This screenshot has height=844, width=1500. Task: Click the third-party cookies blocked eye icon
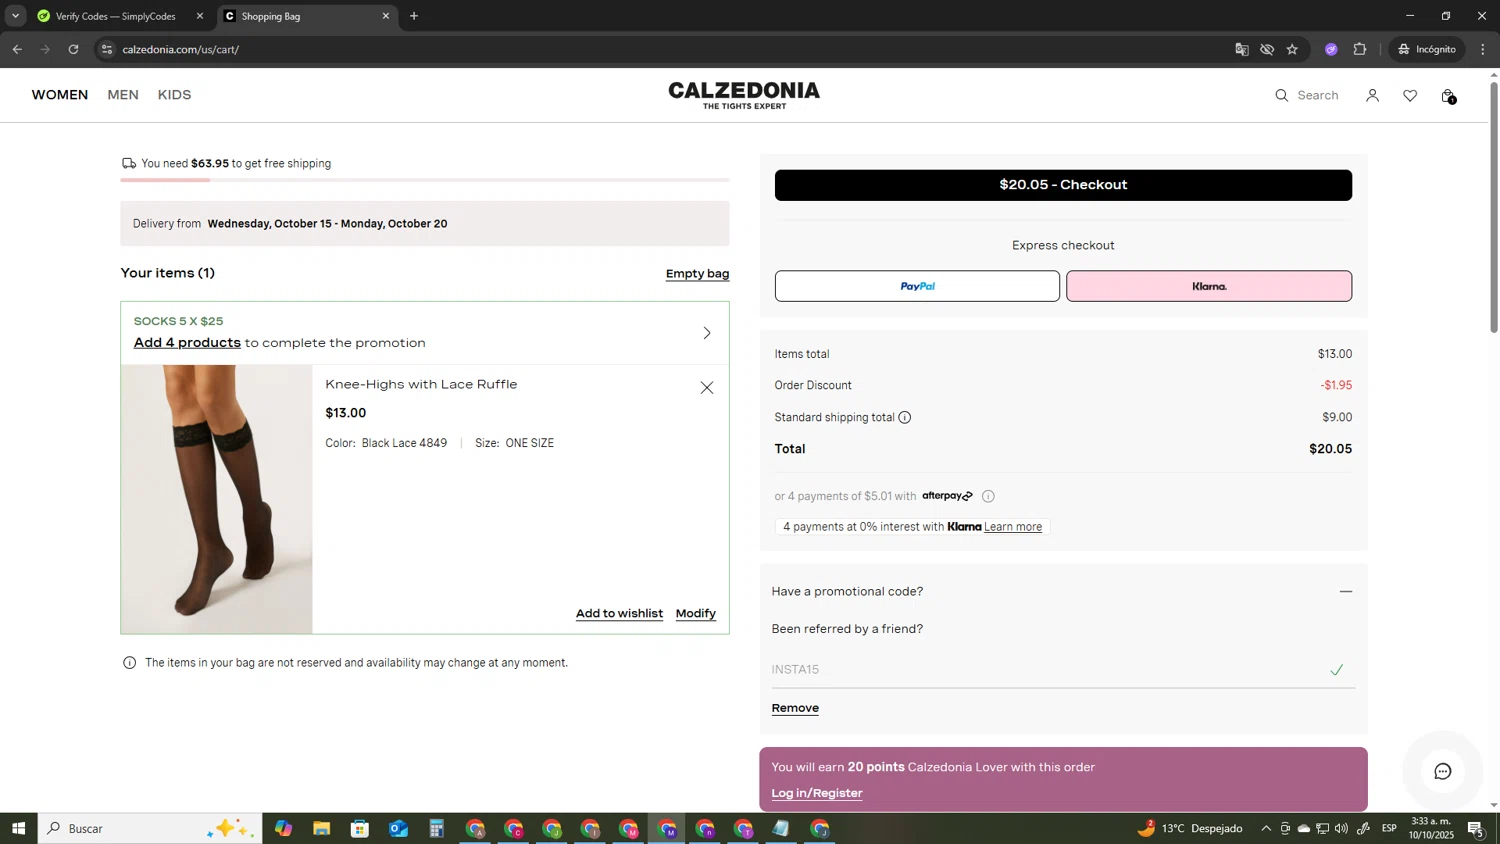point(1267,49)
